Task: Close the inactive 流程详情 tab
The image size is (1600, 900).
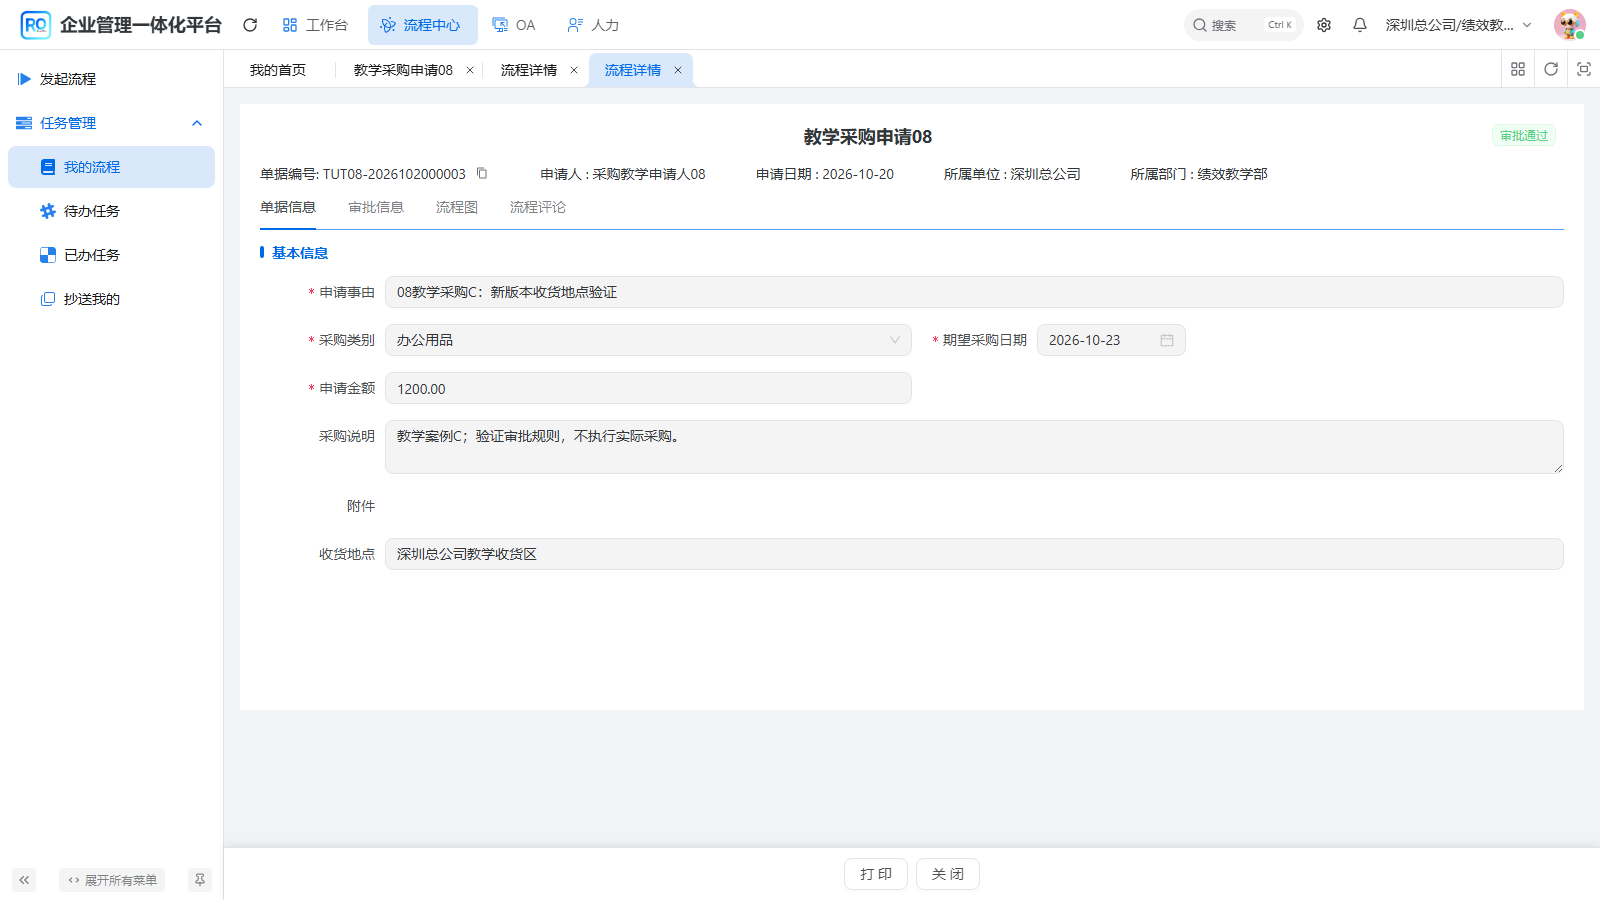Action: (x=574, y=70)
